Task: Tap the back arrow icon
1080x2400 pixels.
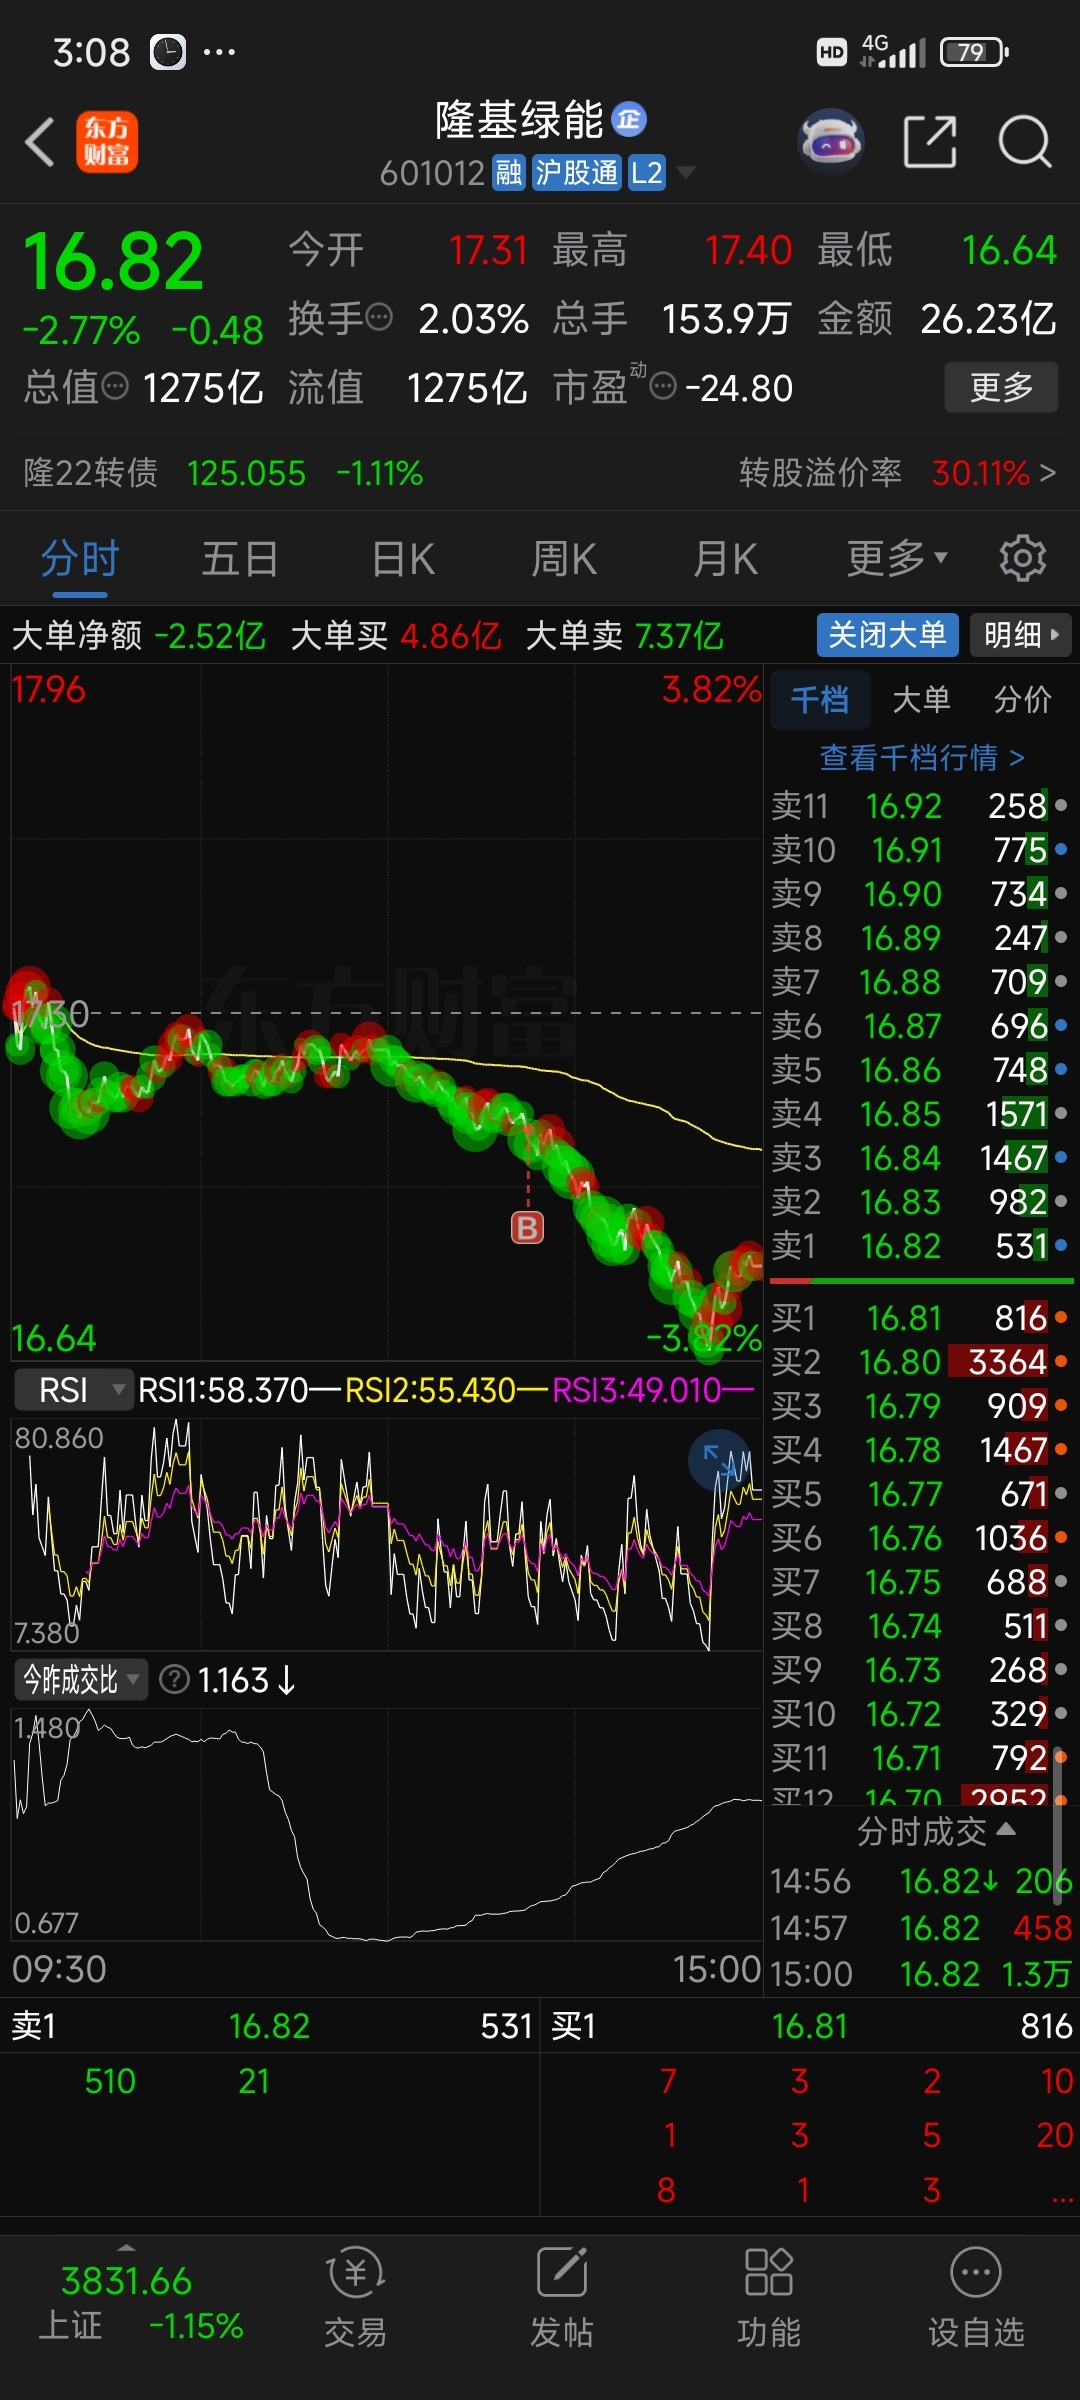Action: coord(40,141)
